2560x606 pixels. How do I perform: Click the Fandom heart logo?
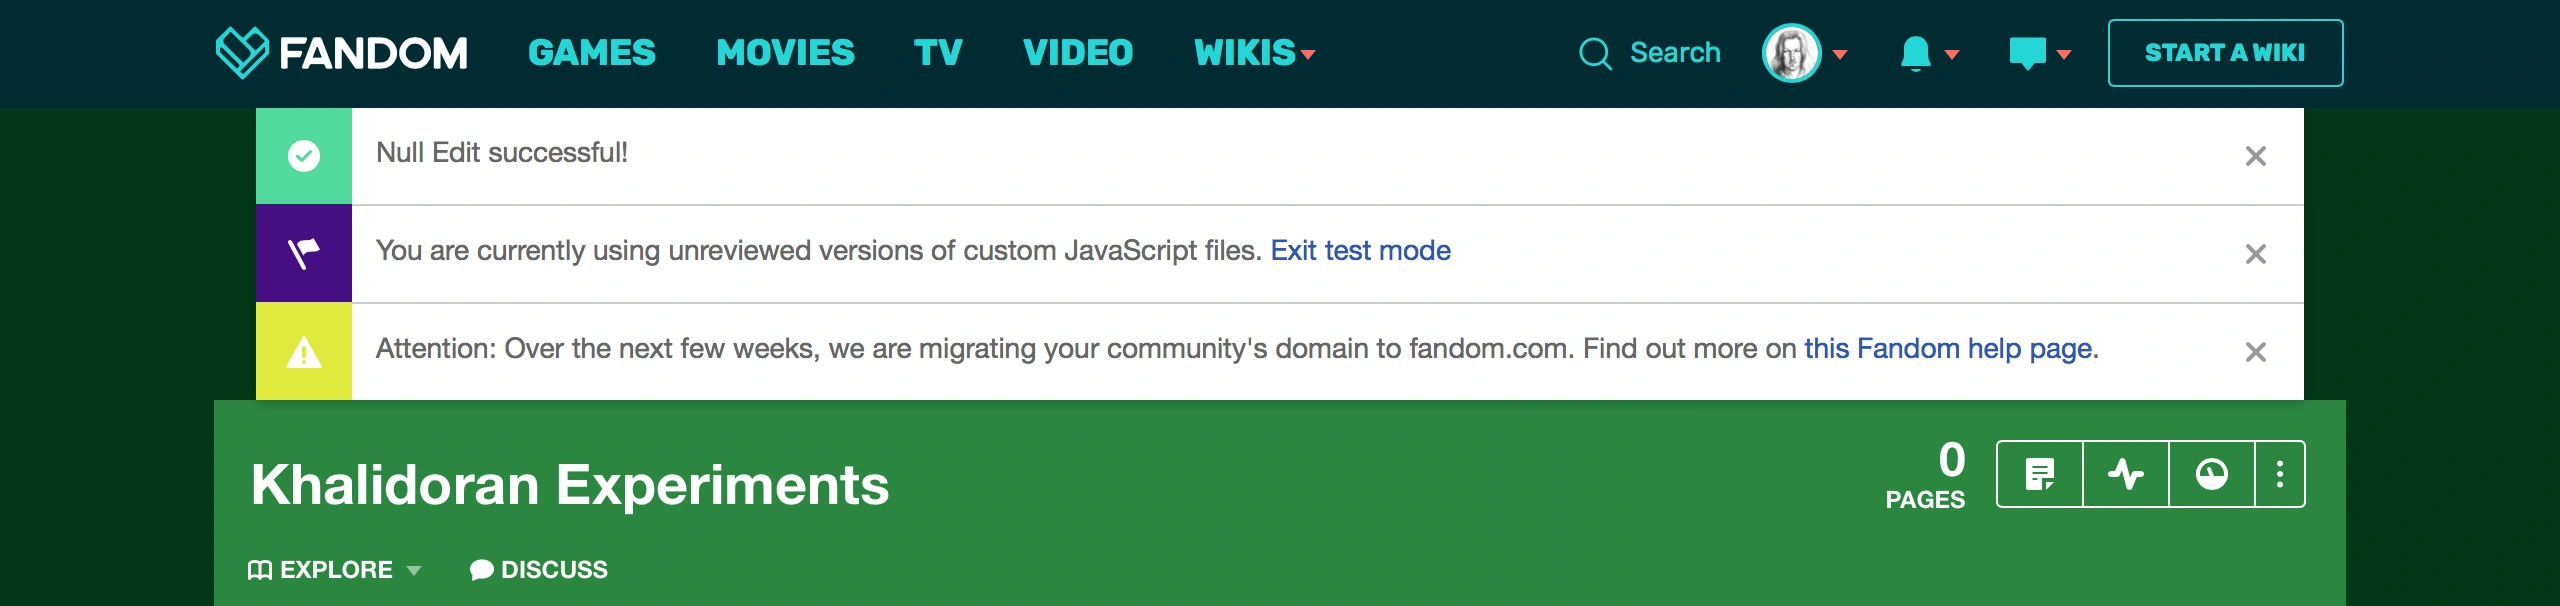click(242, 52)
